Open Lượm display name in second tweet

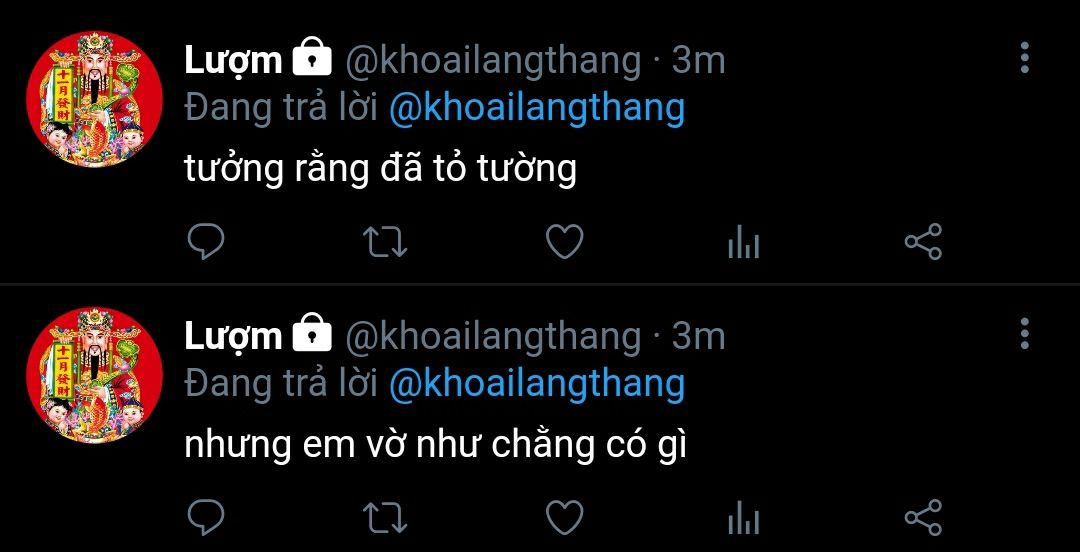233,337
